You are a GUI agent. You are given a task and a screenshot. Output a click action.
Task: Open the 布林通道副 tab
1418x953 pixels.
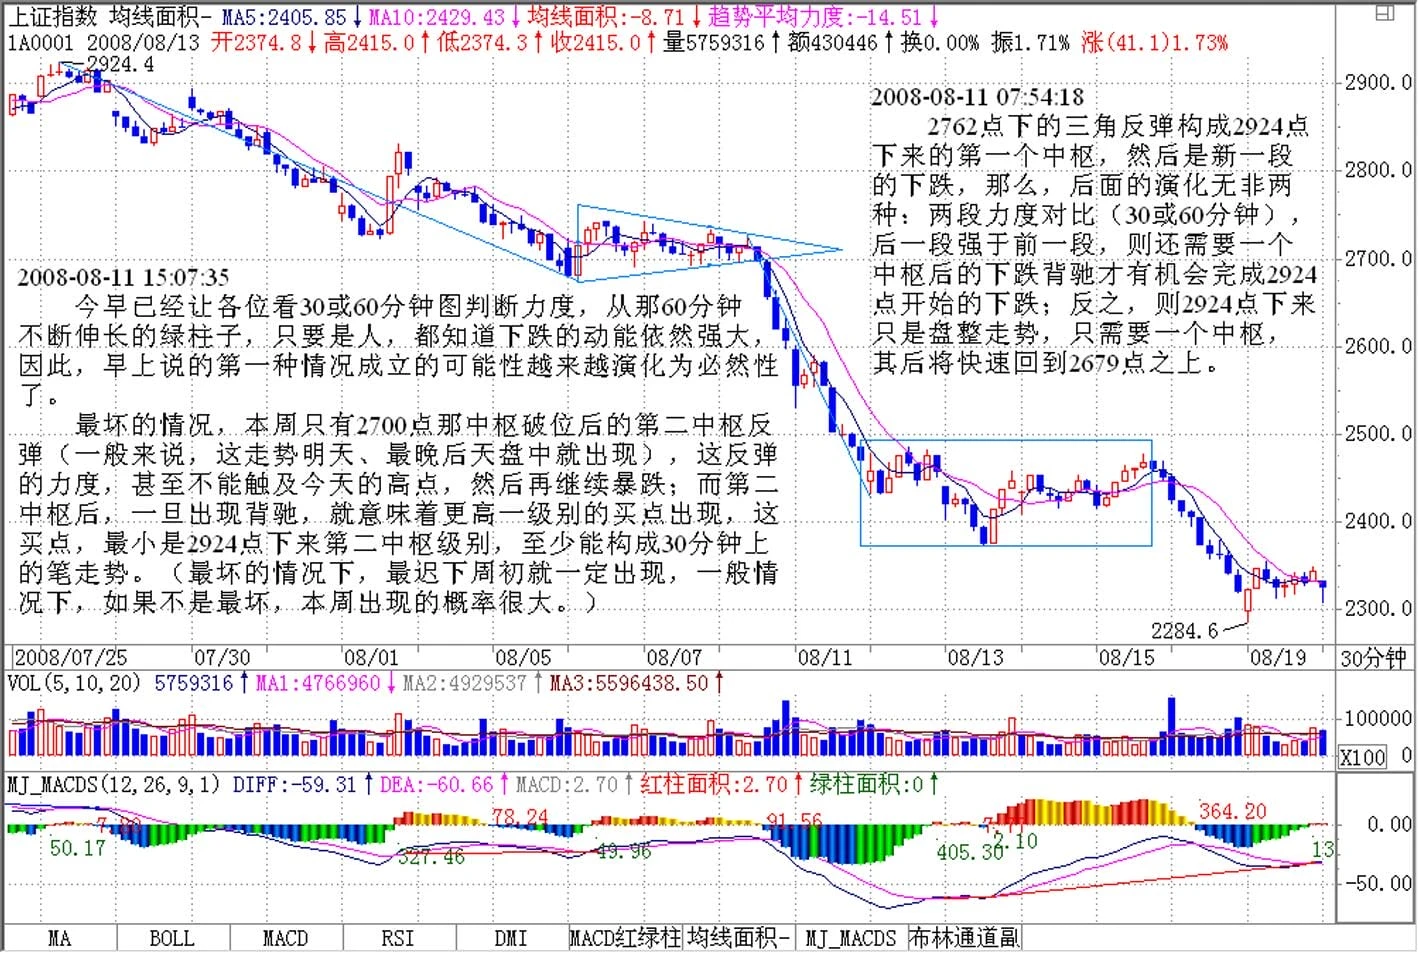coord(964,938)
